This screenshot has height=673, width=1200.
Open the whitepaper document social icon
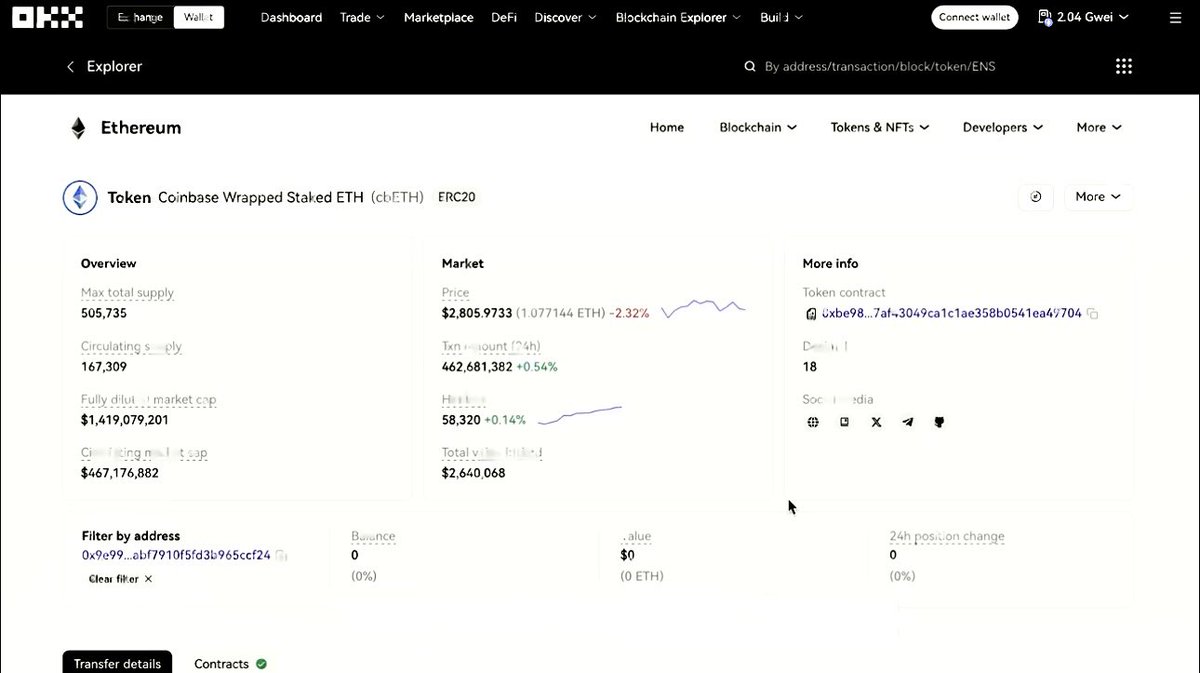click(x=845, y=422)
